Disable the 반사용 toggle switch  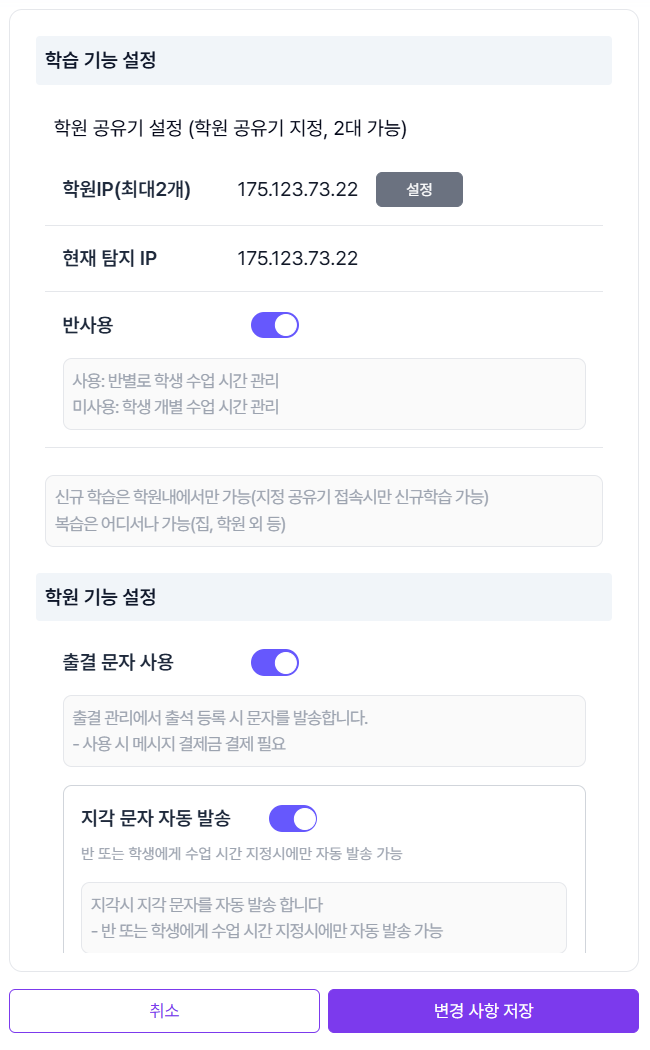point(274,324)
